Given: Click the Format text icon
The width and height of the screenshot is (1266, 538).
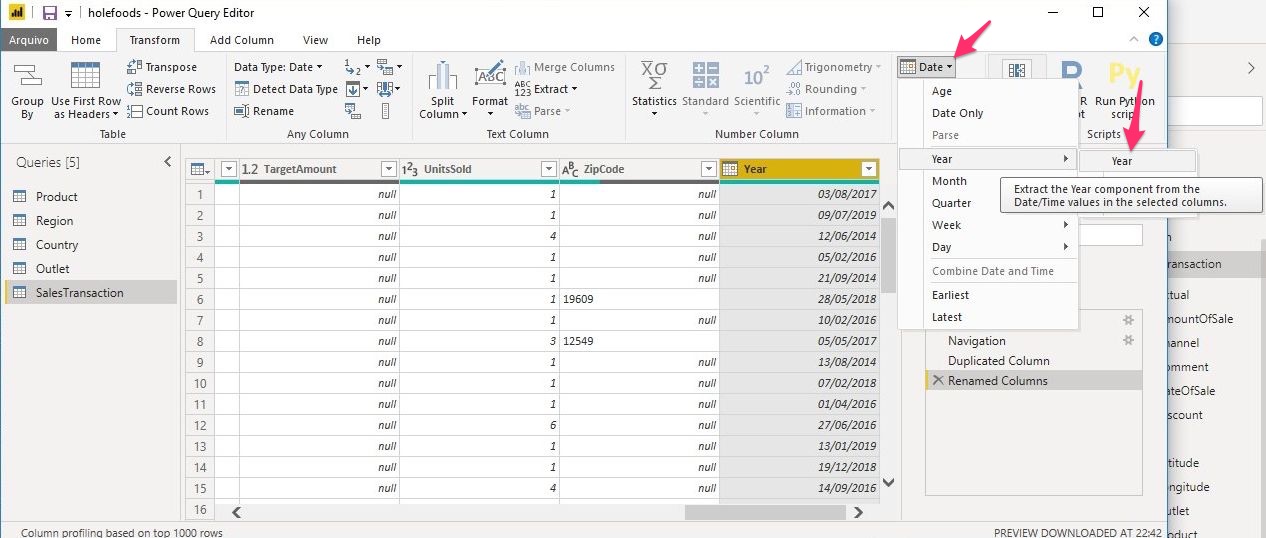Looking at the screenshot, I should (490, 77).
